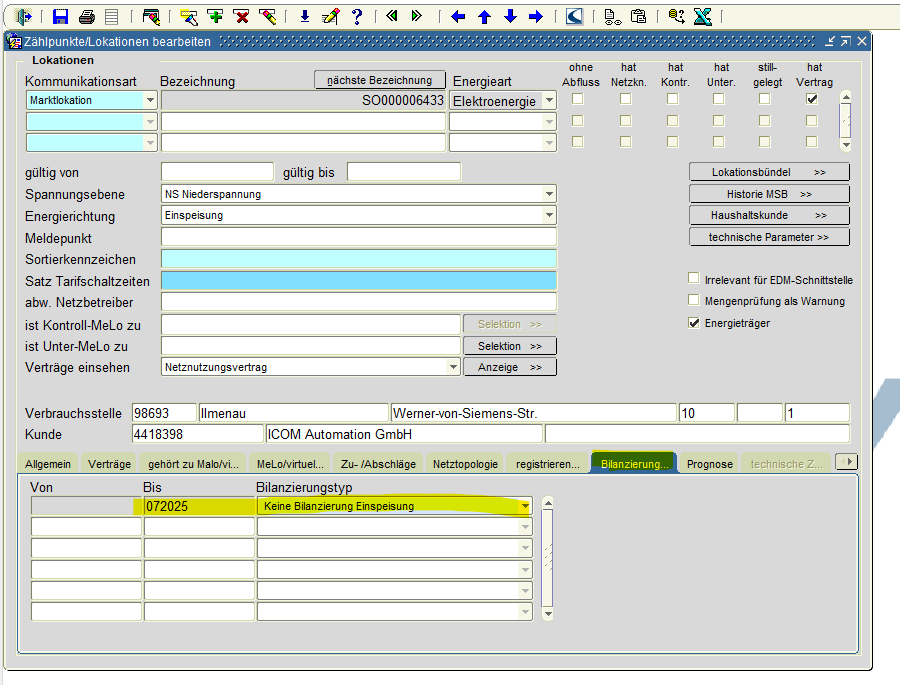Enable 'Mengenprüfung als Warnung' checkbox
The width and height of the screenshot is (900, 685).
click(x=694, y=301)
